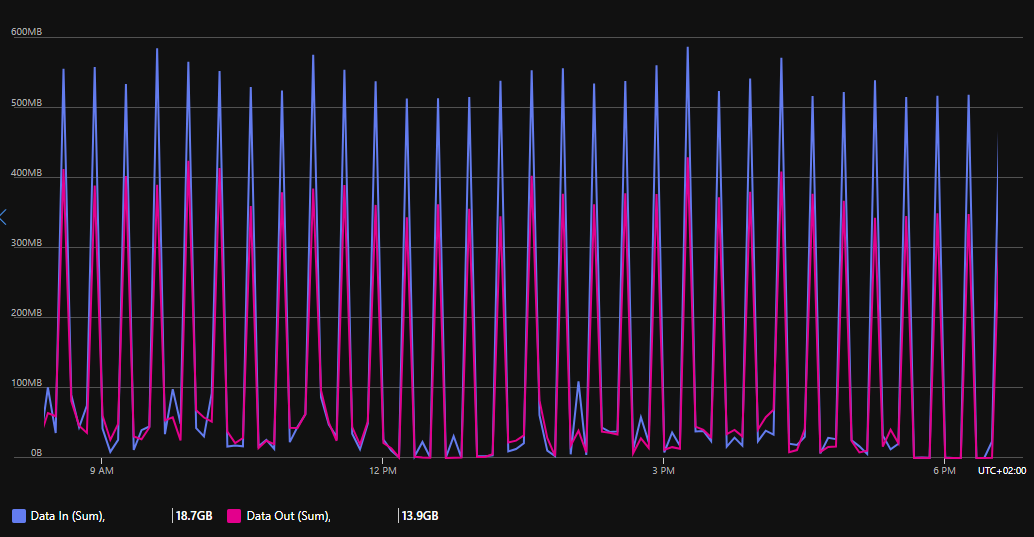Click the 0B y-axis label
This screenshot has height=537, width=1034.
pos(36,453)
